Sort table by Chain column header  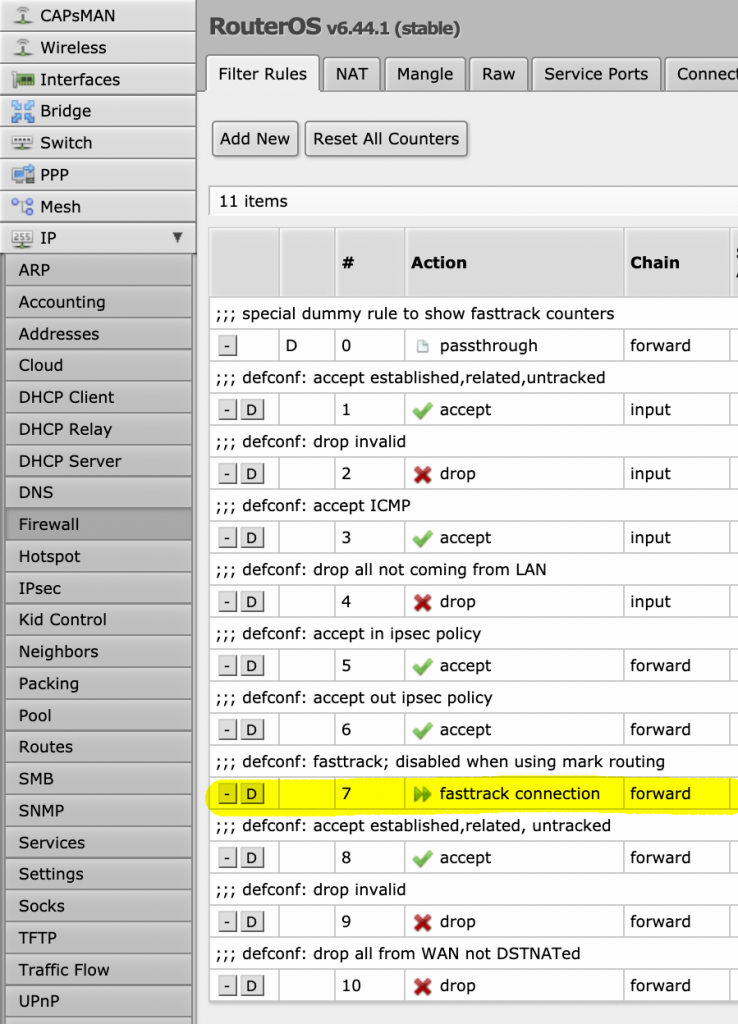tap(677, 263)
